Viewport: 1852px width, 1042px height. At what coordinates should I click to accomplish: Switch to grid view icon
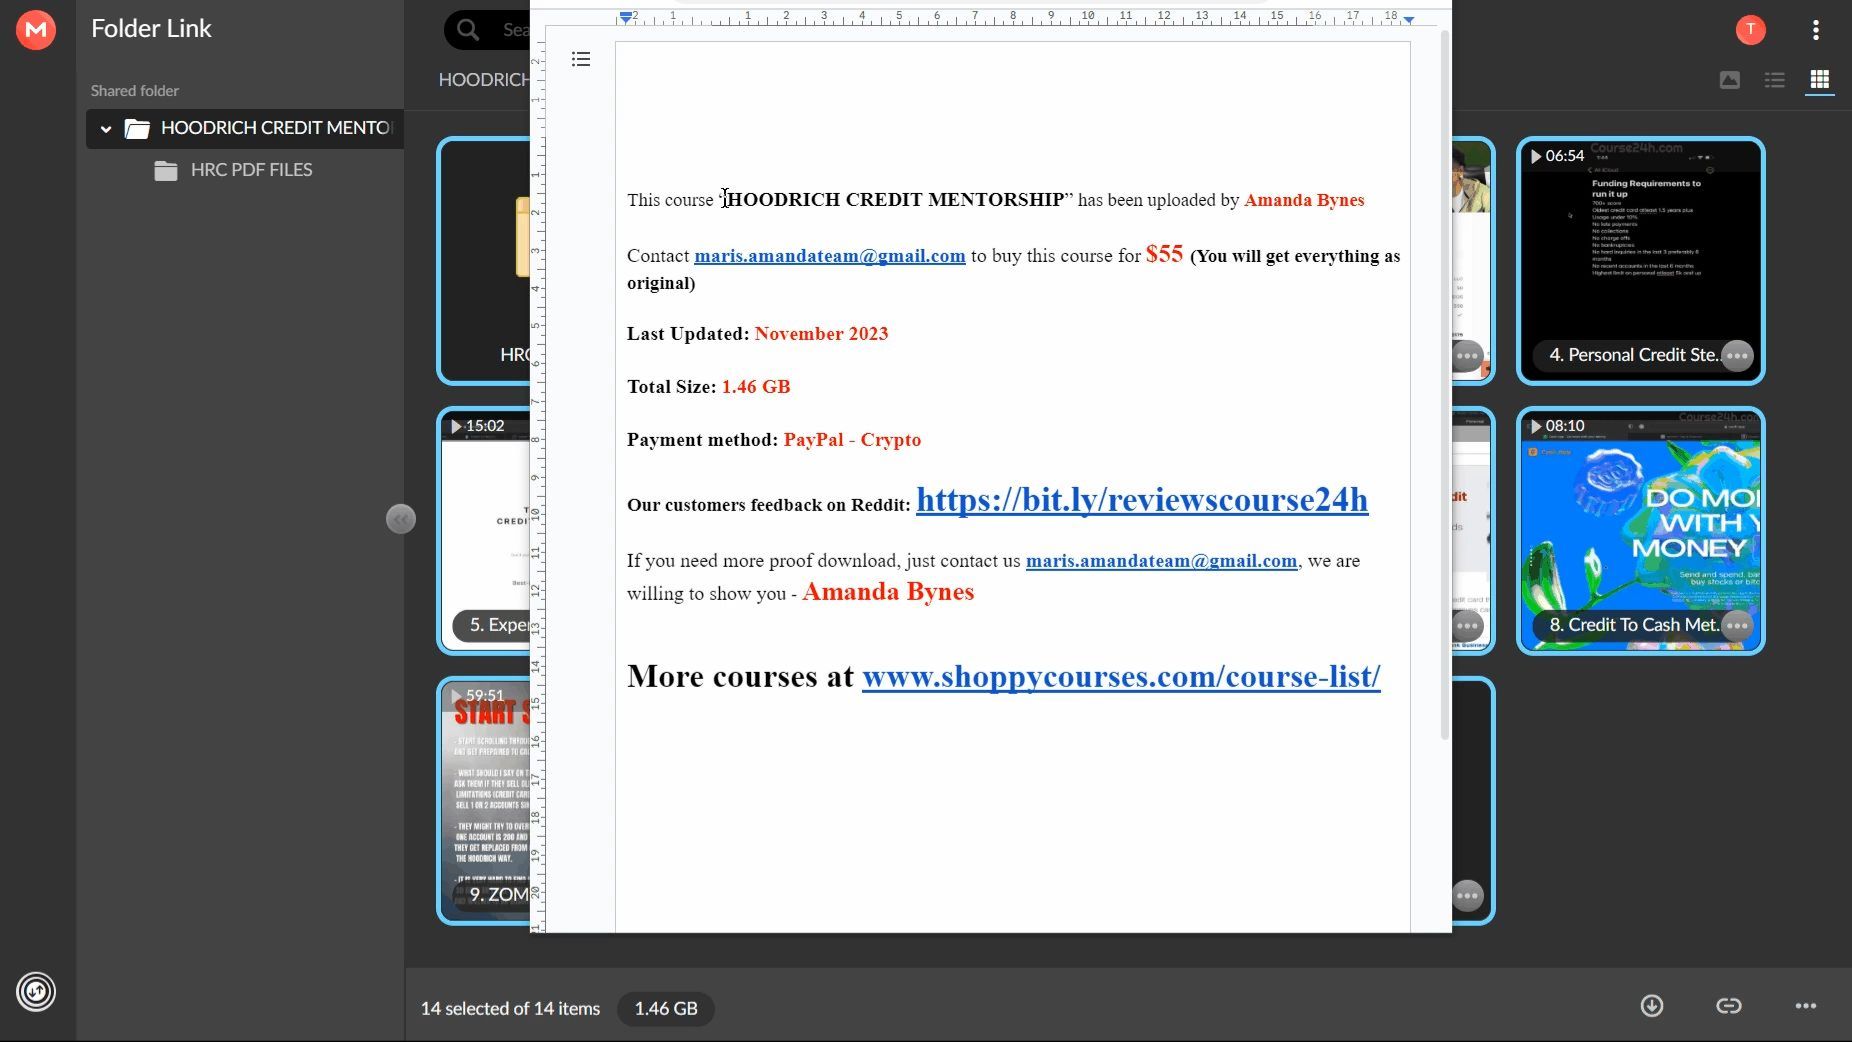1819,80
